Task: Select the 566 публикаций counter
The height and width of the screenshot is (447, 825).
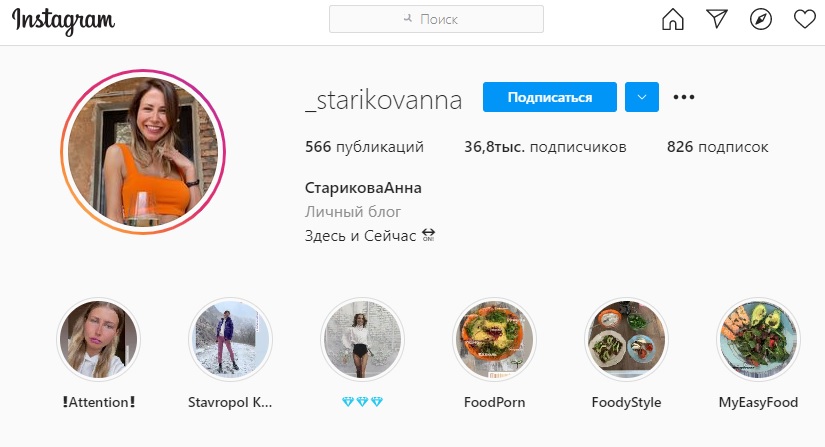Action: (x=364, y=147)
